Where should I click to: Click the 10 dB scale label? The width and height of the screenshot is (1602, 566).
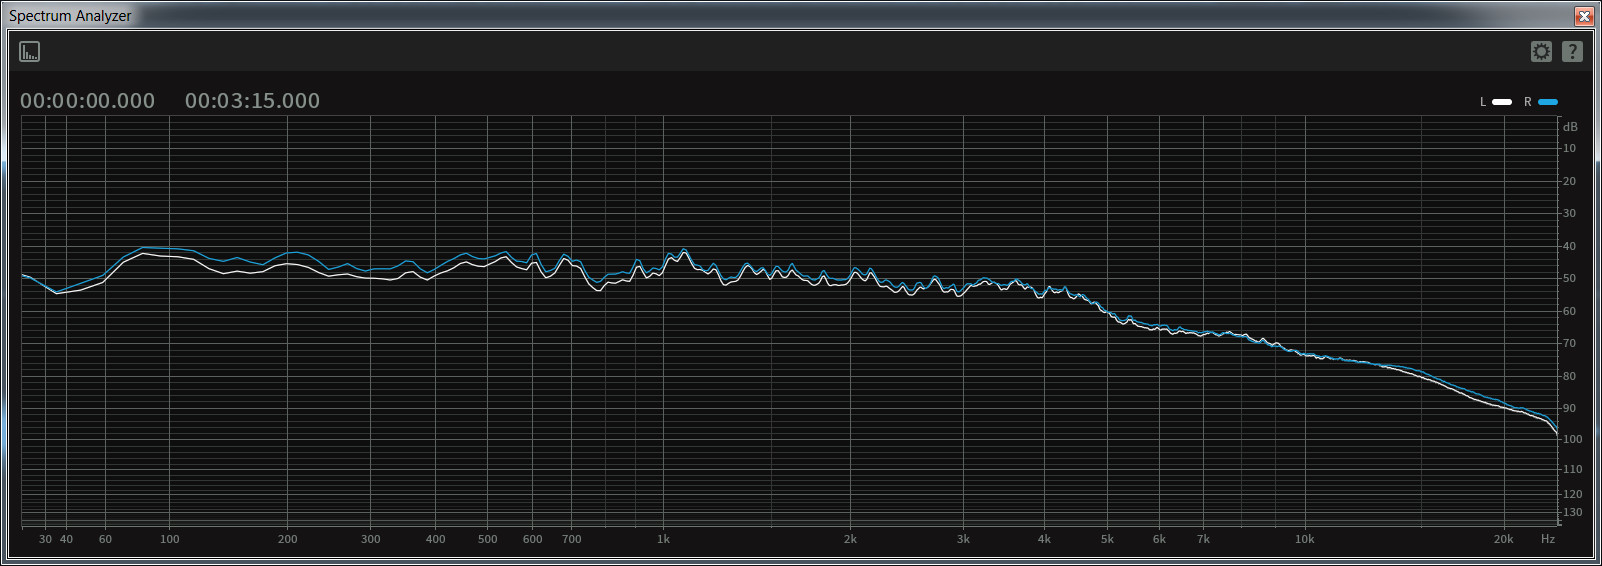tap(1570, 148)
